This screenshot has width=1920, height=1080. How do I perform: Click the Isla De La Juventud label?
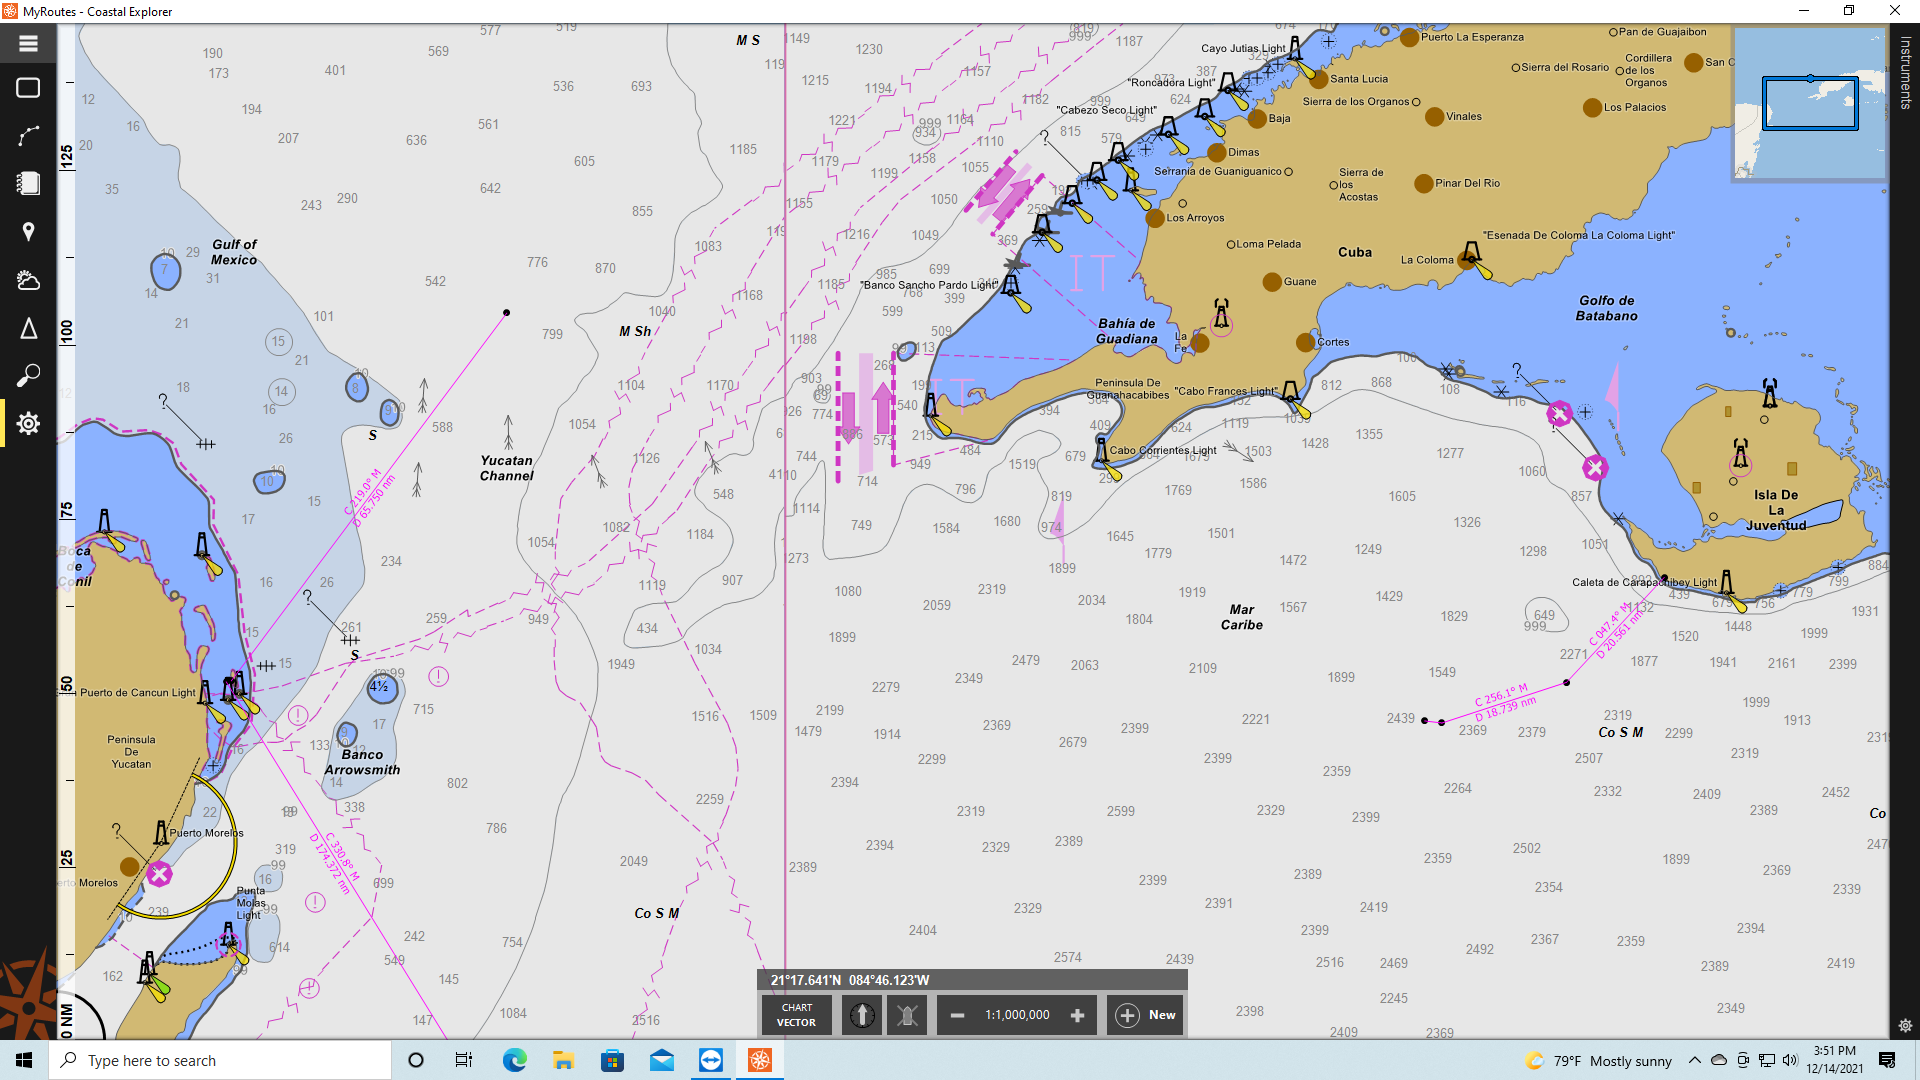tap(1776, 510)
